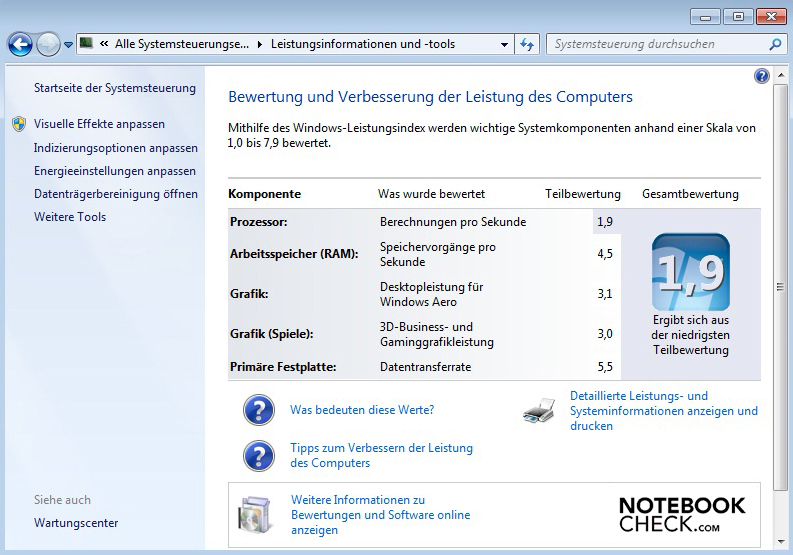Open Indizierungsoptionen anpassen
The width and height of the screenshot is (793, 555).
coord(116,148)
